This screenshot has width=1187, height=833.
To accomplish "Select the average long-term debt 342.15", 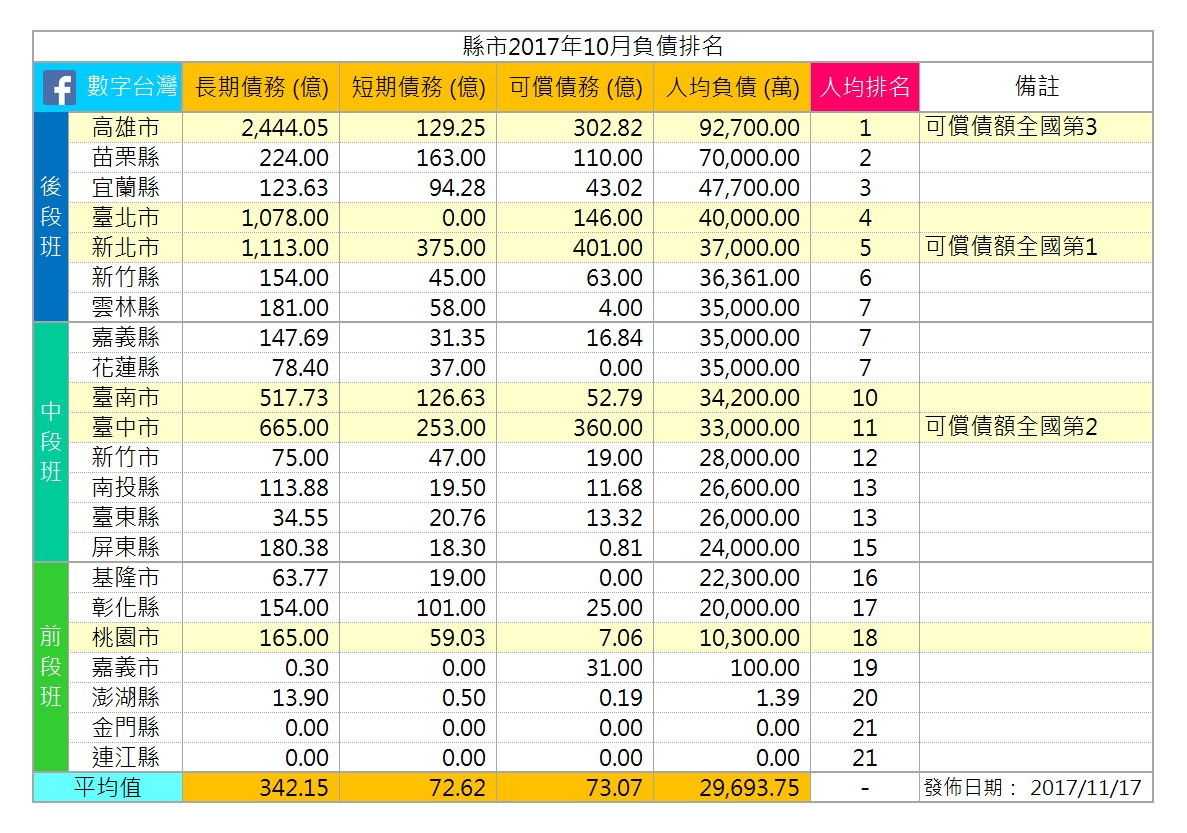I will tap(294, 788).
